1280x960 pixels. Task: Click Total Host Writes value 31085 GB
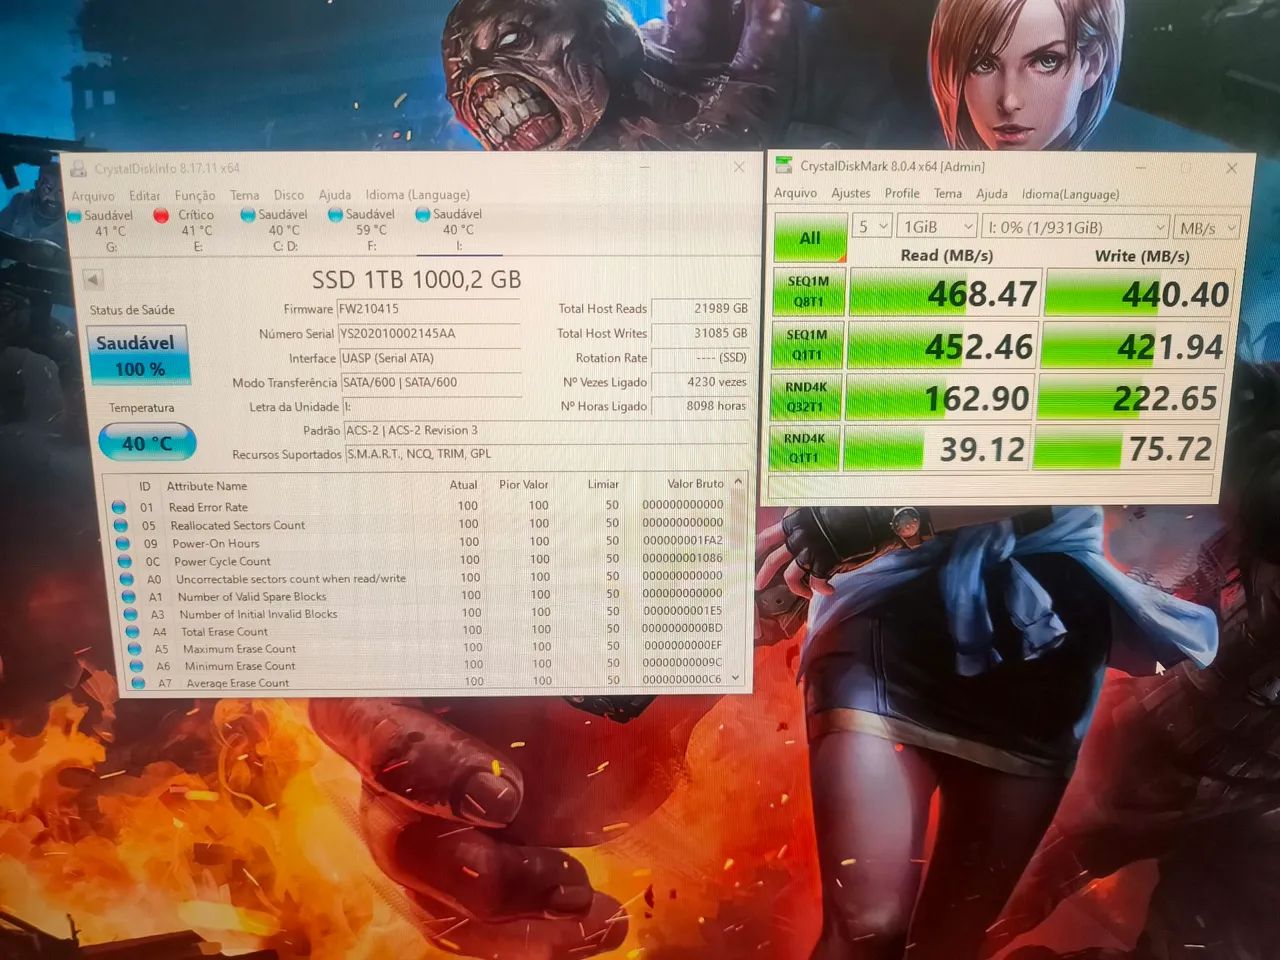pos(700,333)
